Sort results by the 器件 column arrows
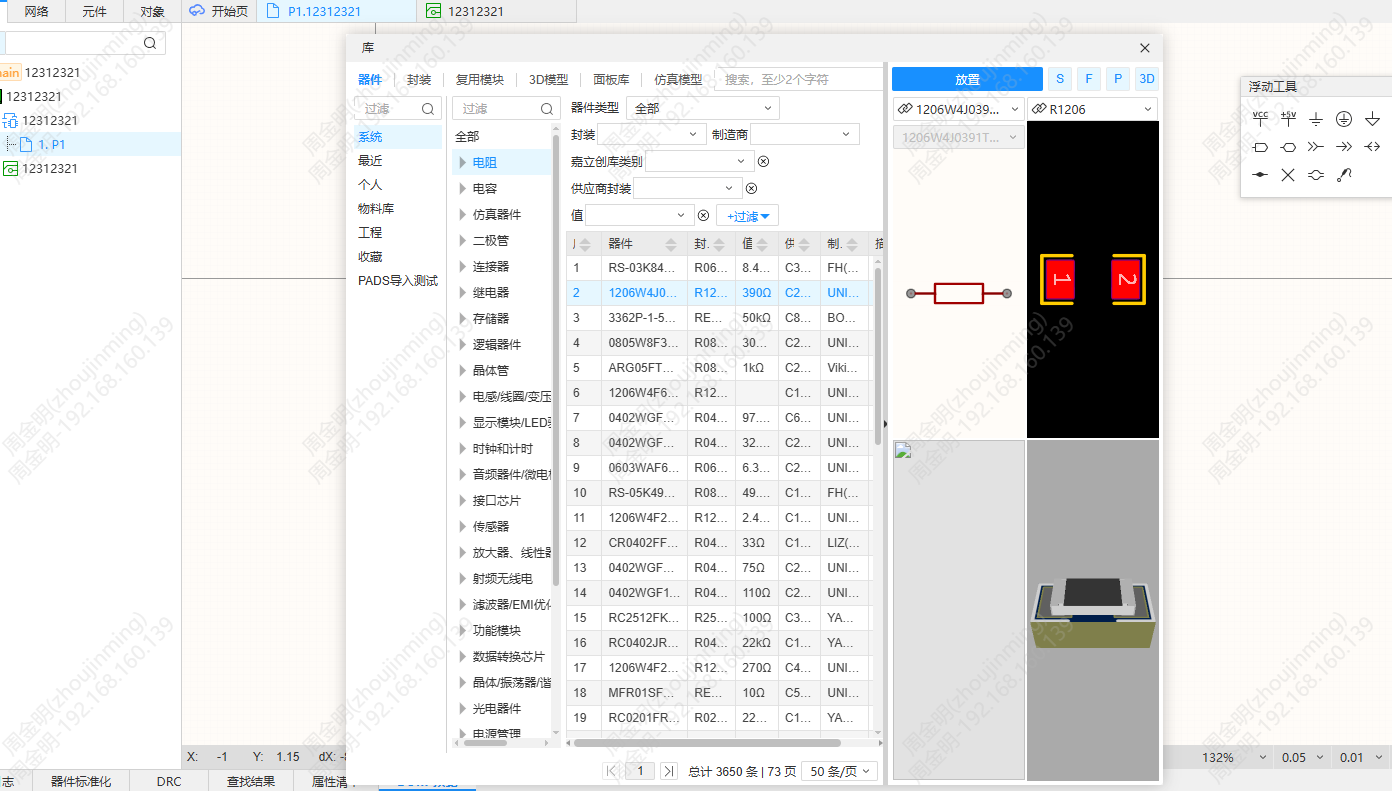The width and height of the screenshot is (1392, 791). [670, 244]
